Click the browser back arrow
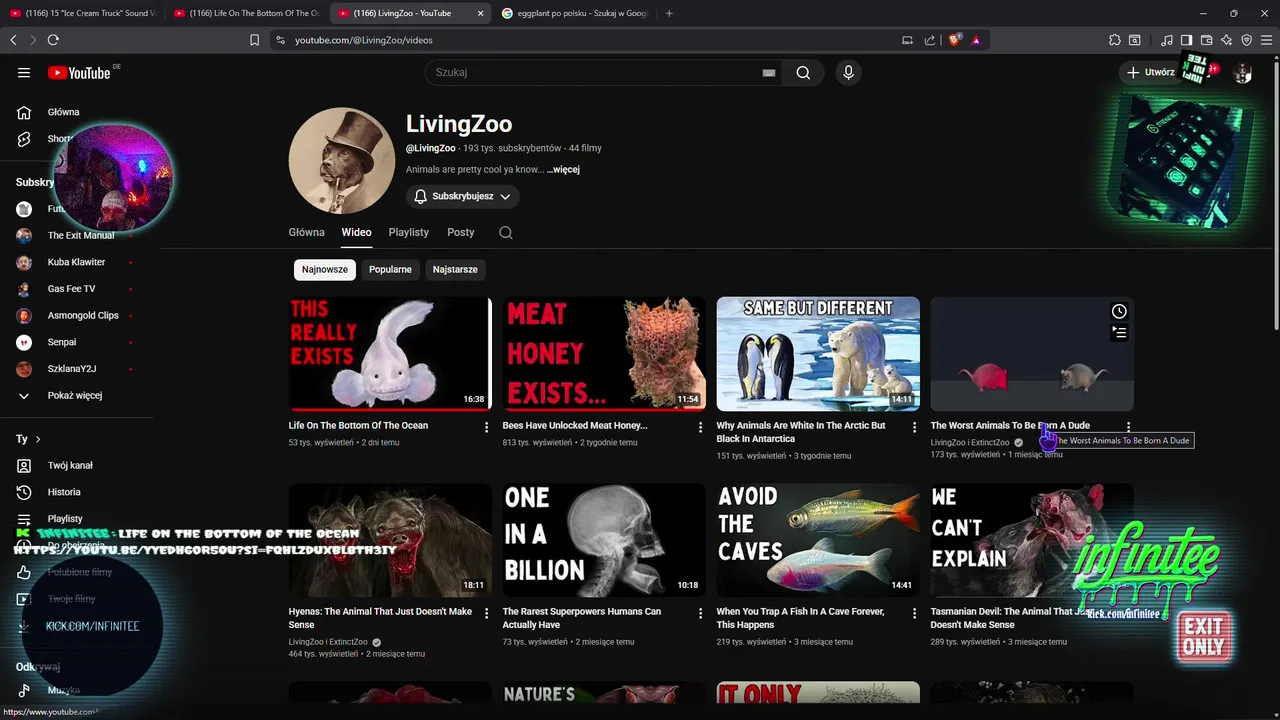Screen dimensions: 1280x720 [13, 40]
